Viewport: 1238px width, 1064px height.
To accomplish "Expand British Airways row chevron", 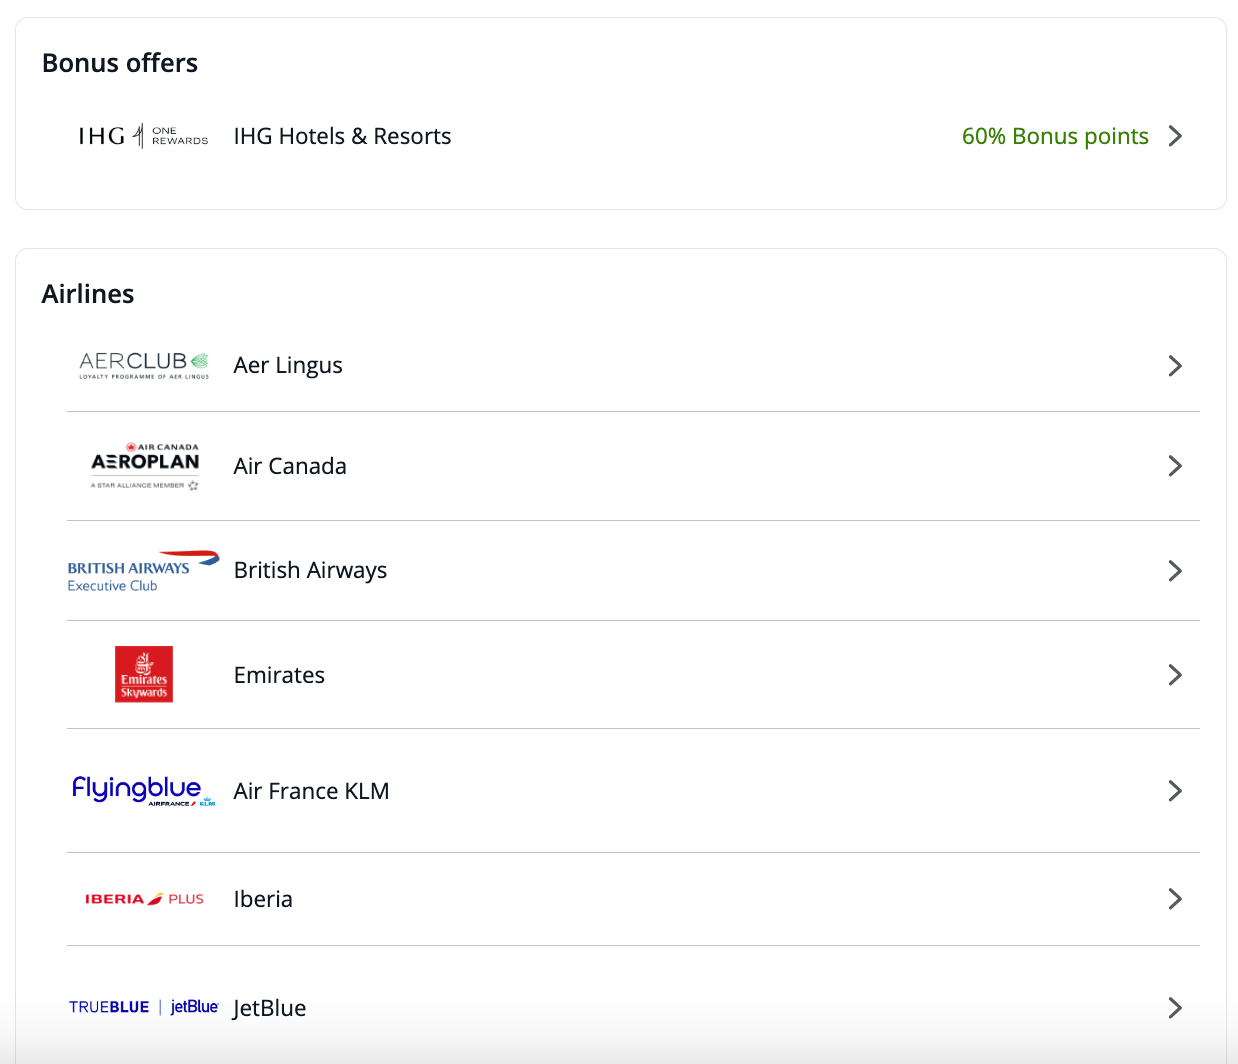I will pos(1176,571).
